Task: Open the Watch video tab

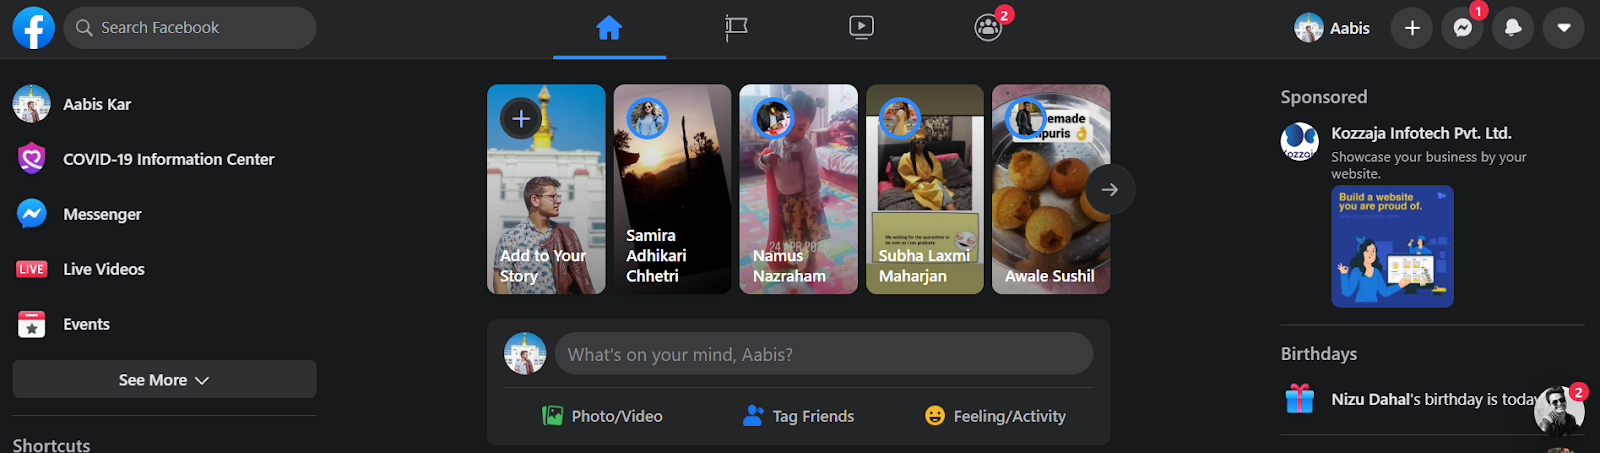Action: coord(861,28)
